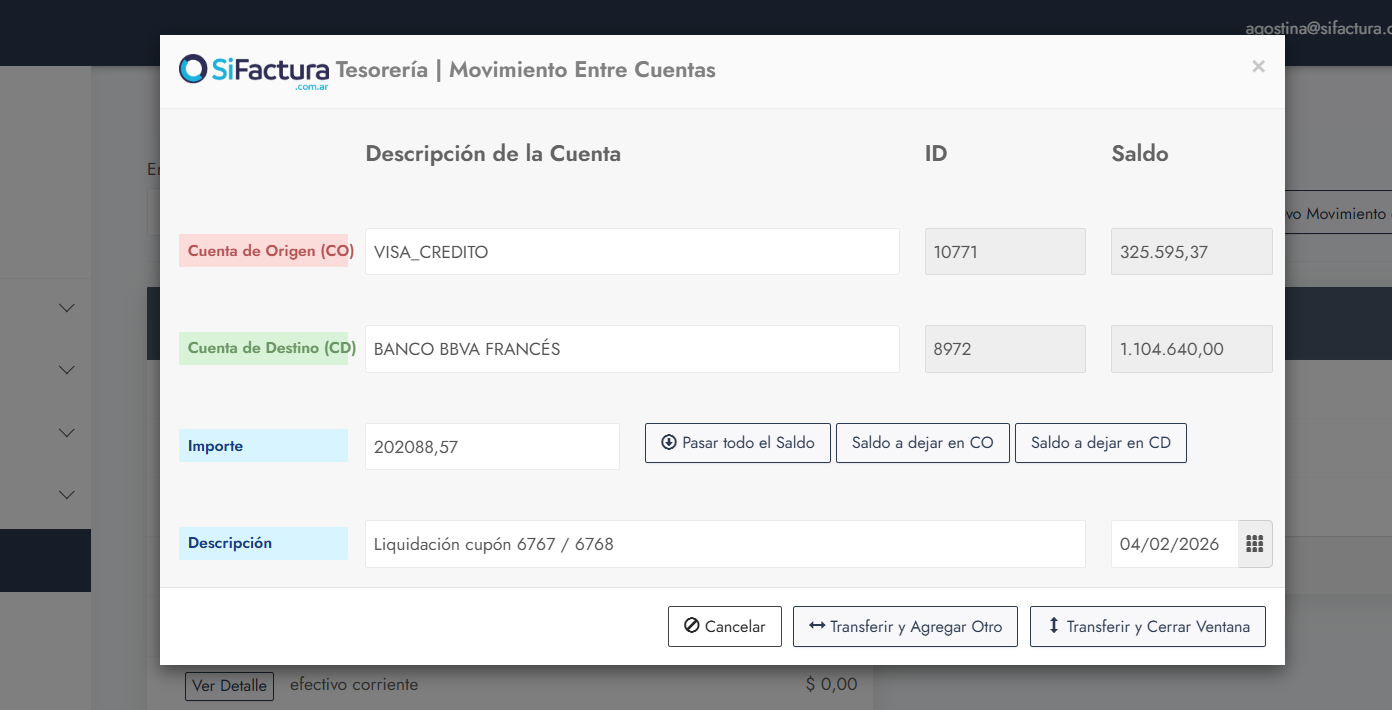The image size is (1392, 710).
Task: Close the Movimiento Entre Cuentas dialog
Action: click(x=1258, y=67)
